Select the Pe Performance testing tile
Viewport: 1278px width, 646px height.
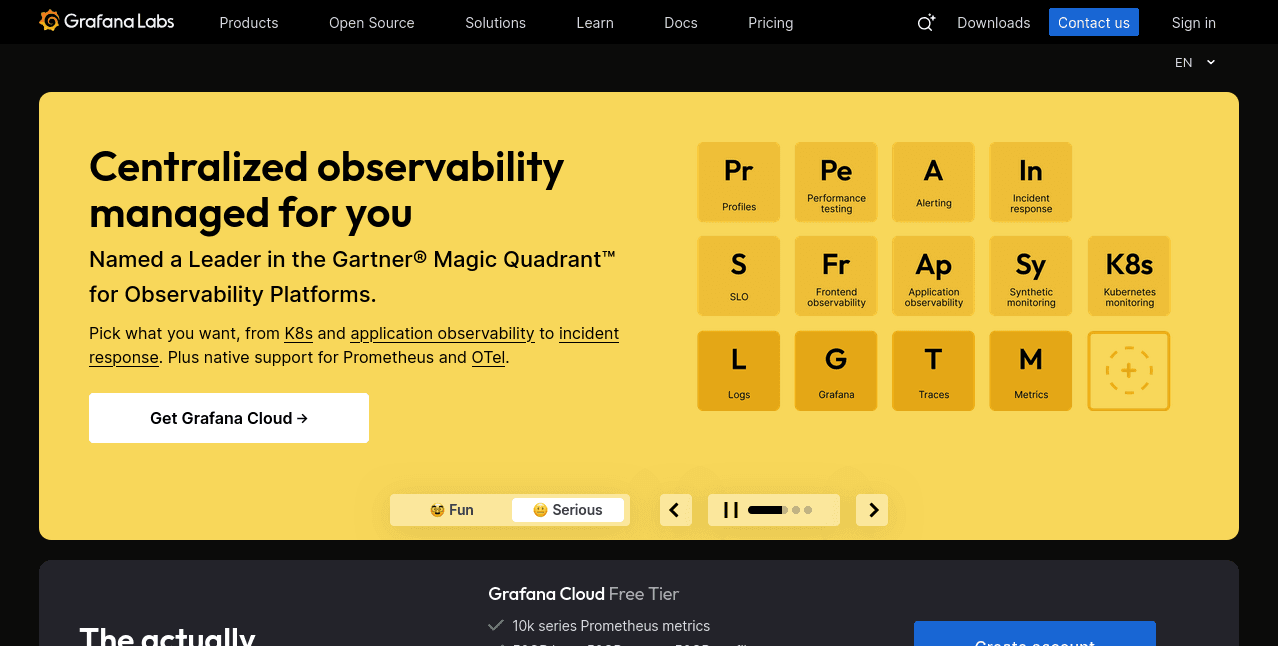pyautogui.click(x=836, y=182)
